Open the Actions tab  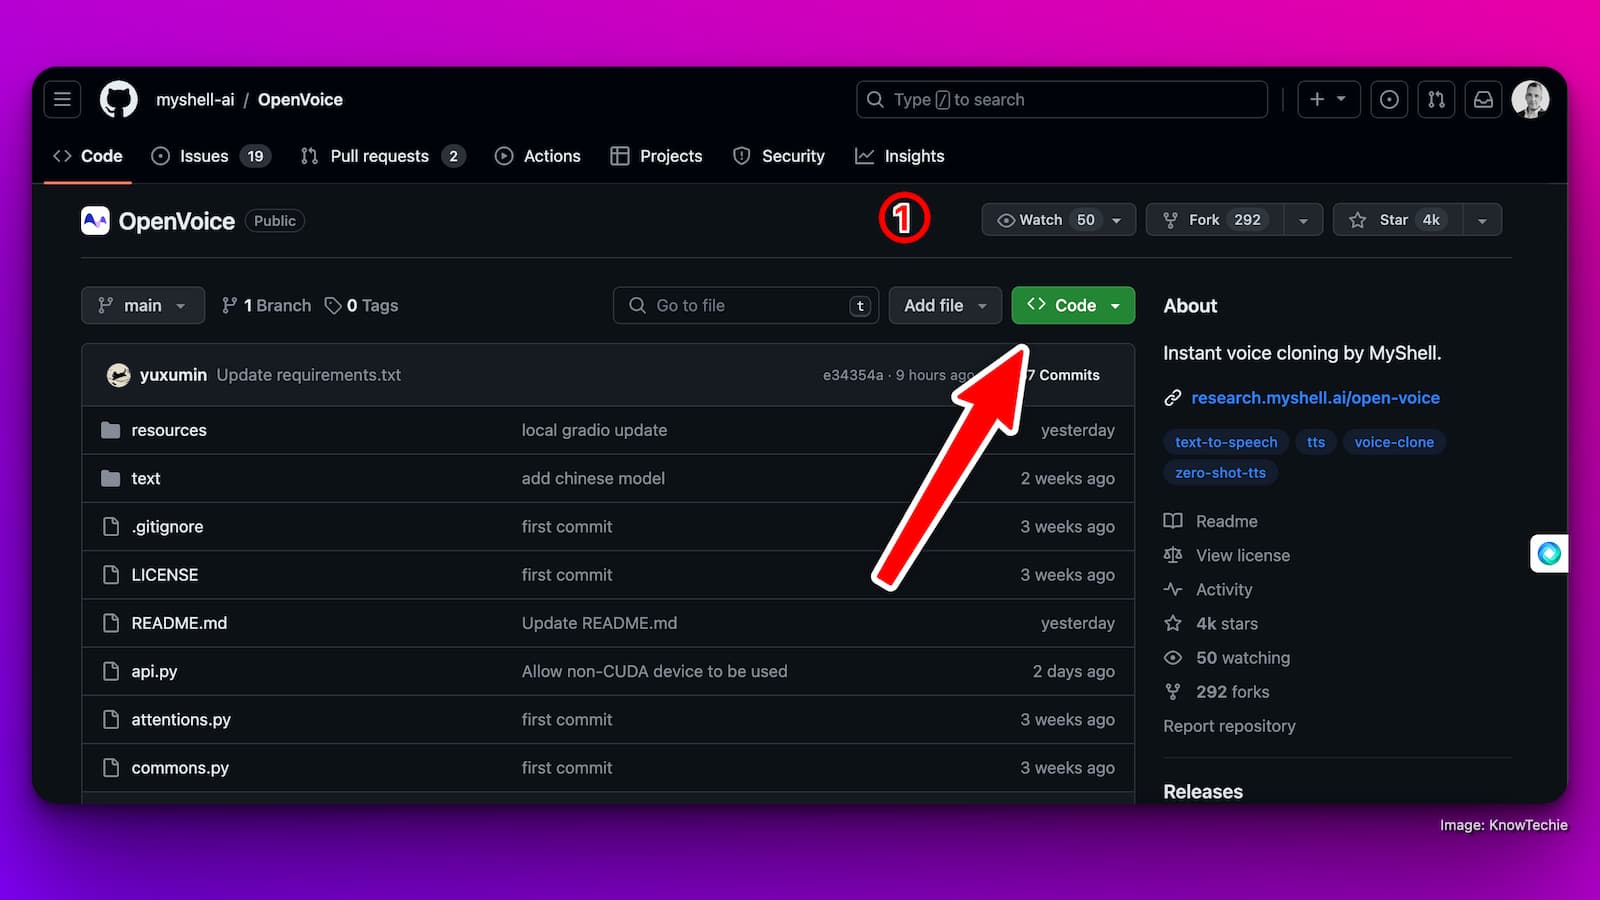click(x=538, y=156)
